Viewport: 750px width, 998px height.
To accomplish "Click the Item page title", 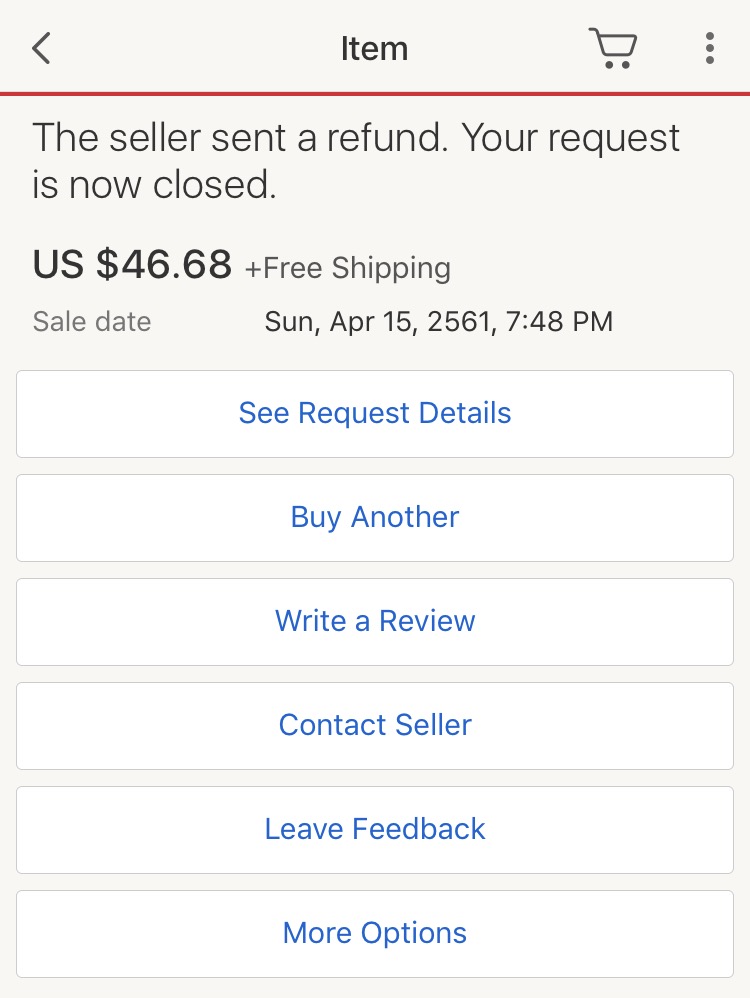I will 374,48.
